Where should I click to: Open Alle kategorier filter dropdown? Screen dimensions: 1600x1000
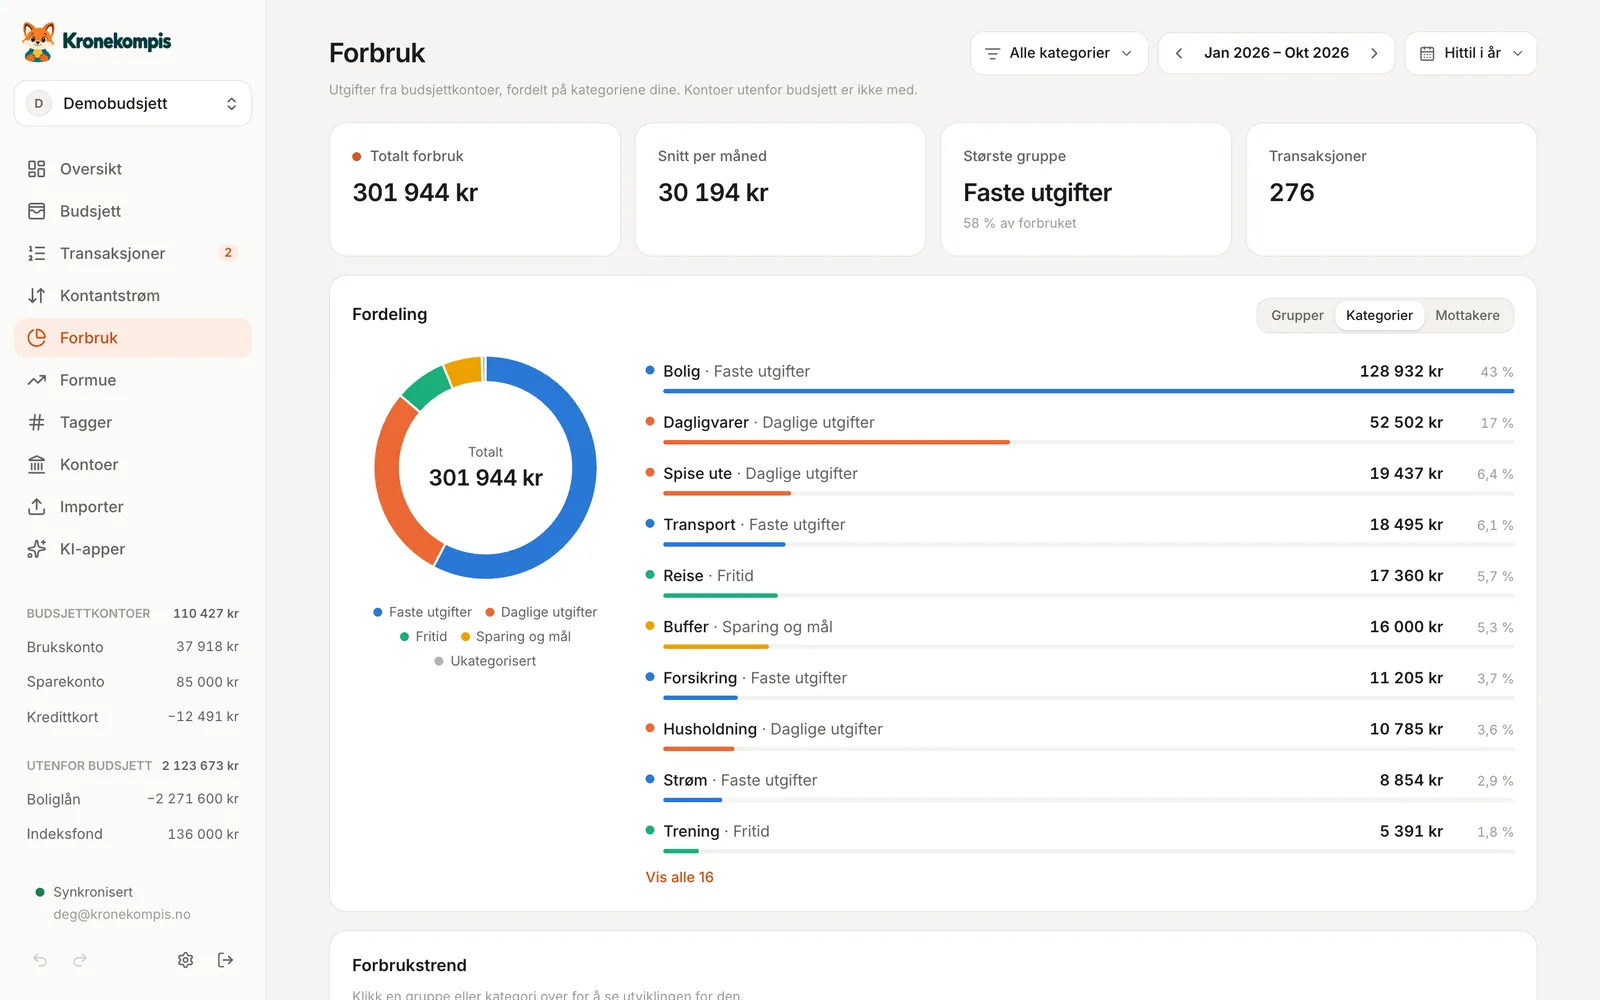1059,53
